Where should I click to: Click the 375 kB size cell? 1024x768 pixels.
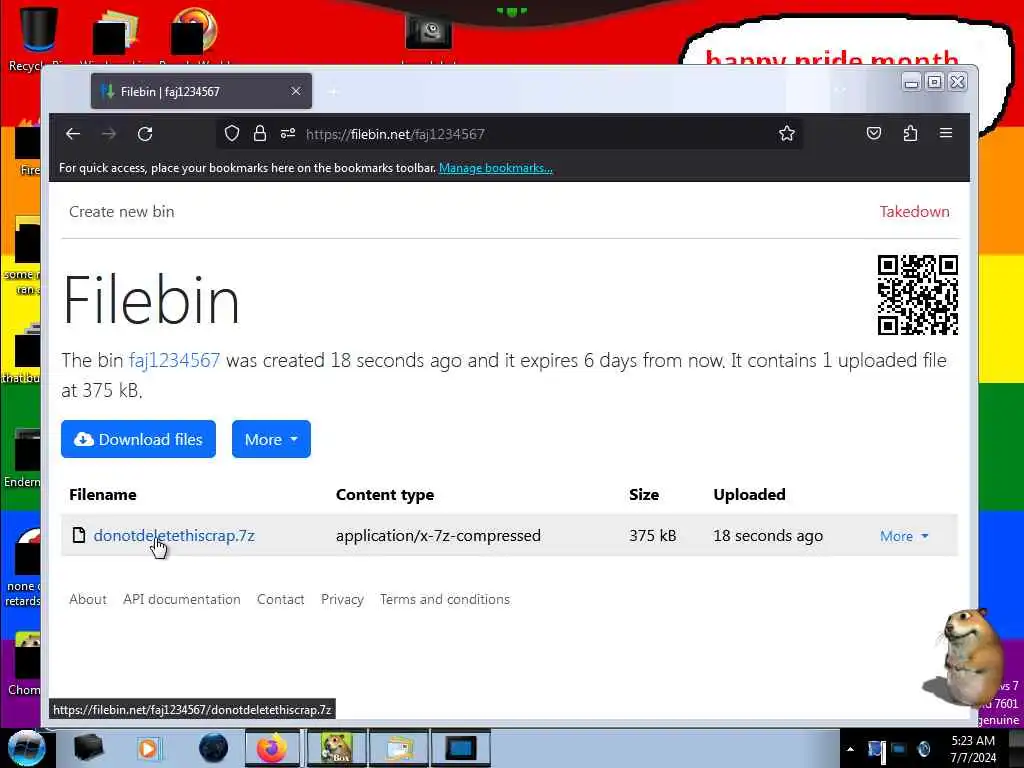(x=652, y=536)
